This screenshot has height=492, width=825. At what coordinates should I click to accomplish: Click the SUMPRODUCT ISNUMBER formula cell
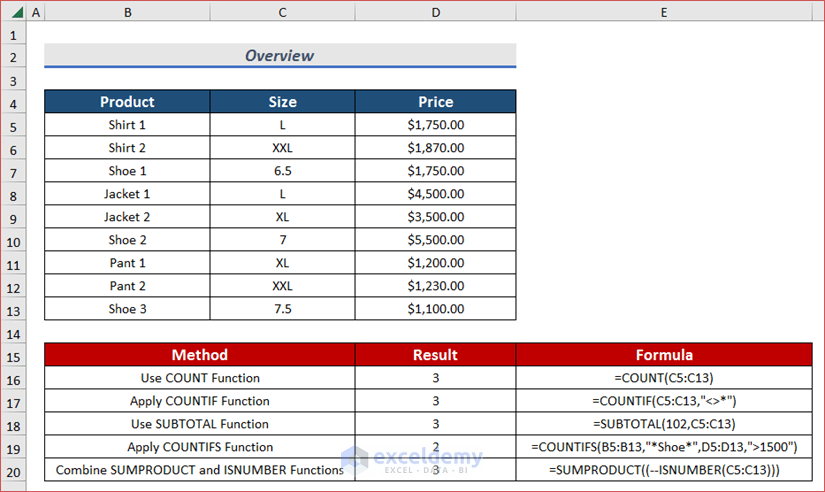tap(664, 470)
